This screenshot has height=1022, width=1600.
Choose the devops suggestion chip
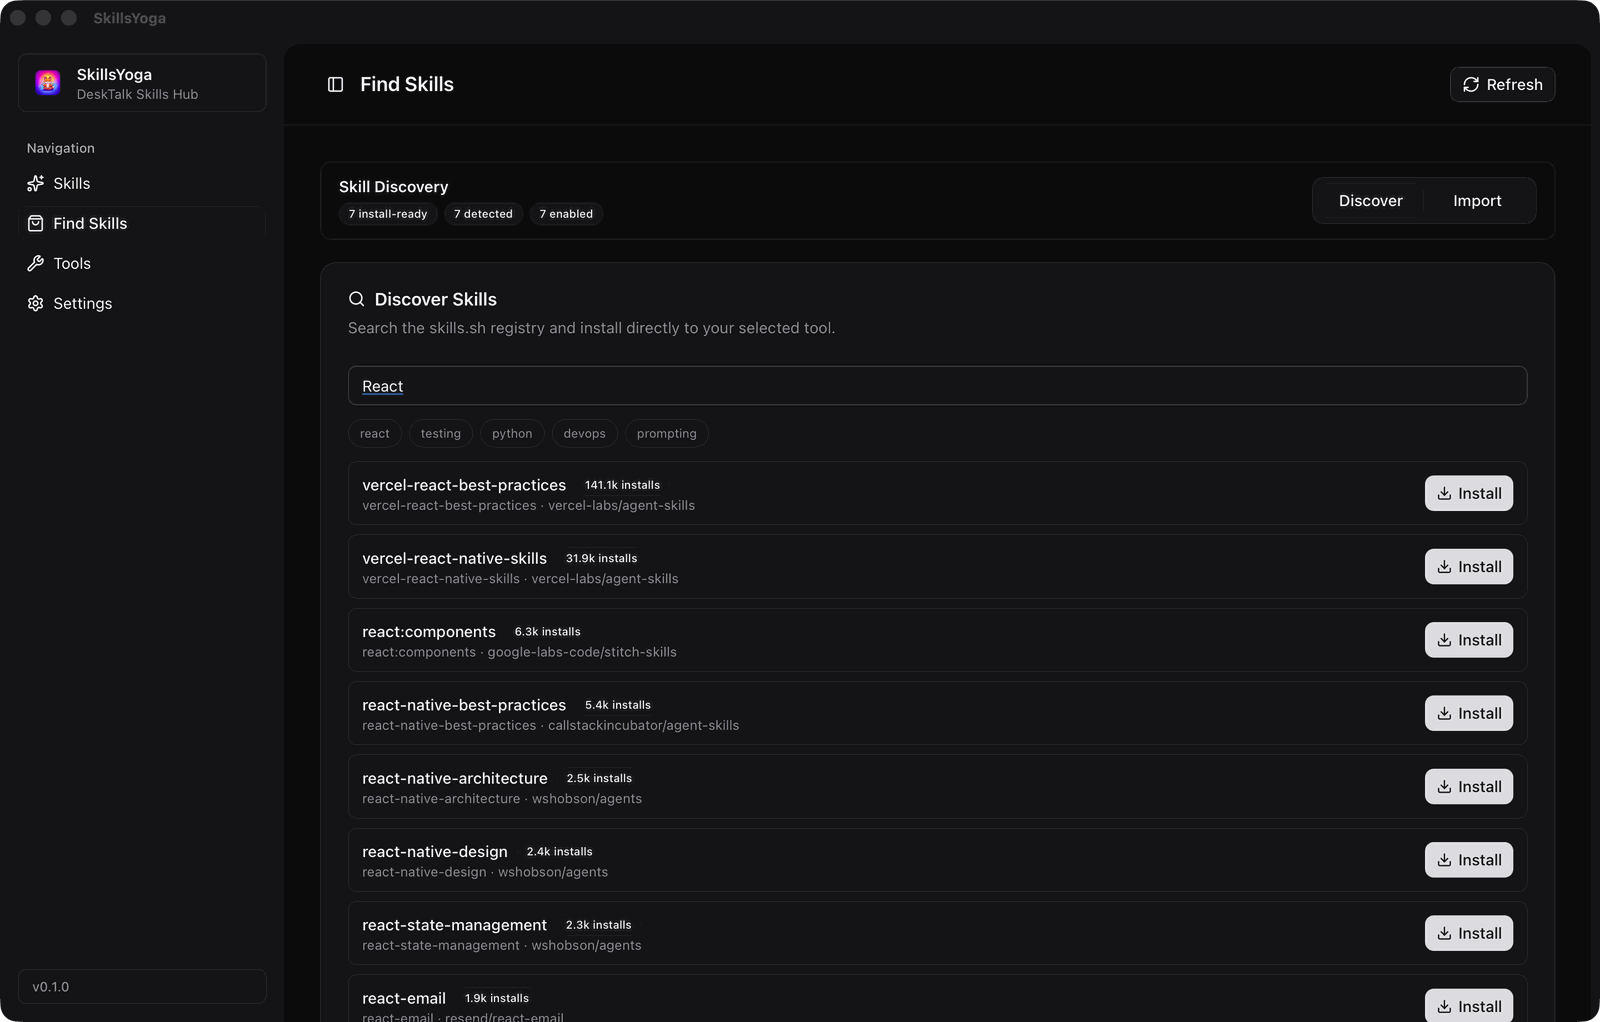point(584,434)
